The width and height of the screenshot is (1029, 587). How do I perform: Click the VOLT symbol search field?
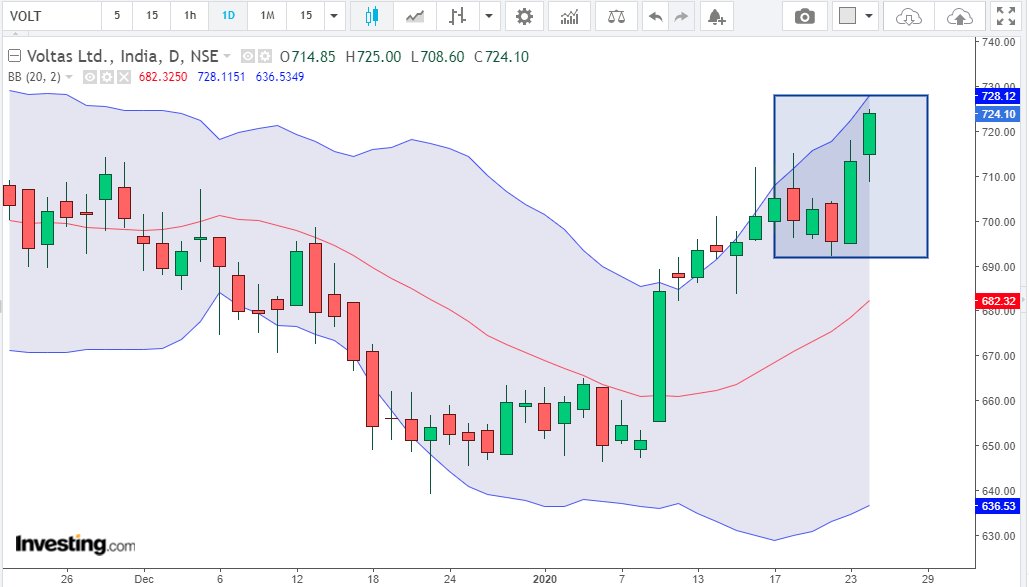tap(52, 16)
